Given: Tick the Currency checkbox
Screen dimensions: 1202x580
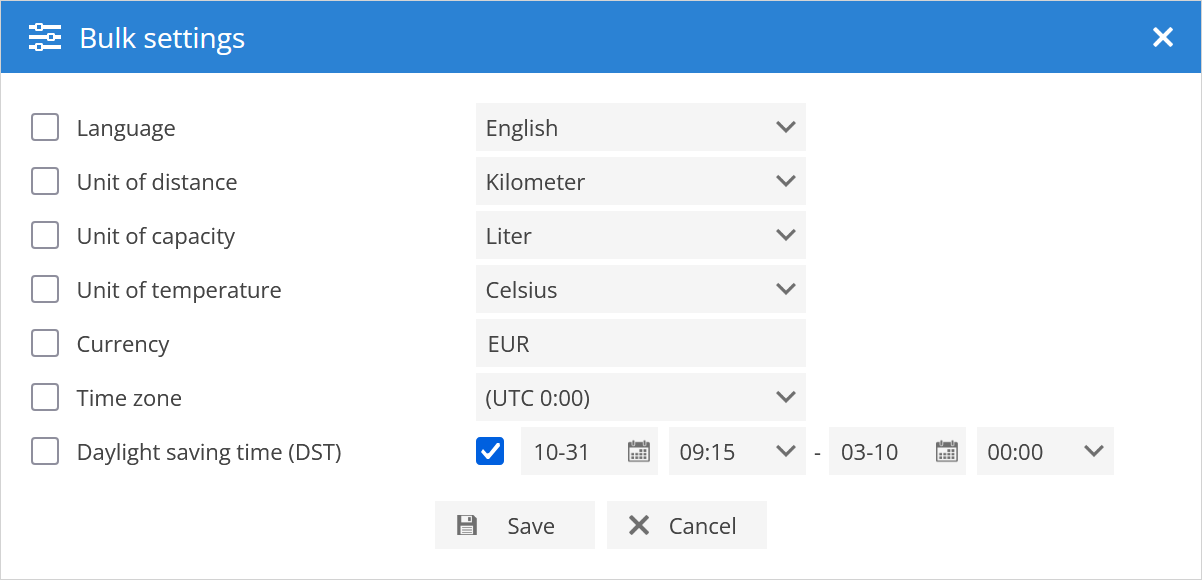Looking at the screenshot, I should (x=45, y=344).
